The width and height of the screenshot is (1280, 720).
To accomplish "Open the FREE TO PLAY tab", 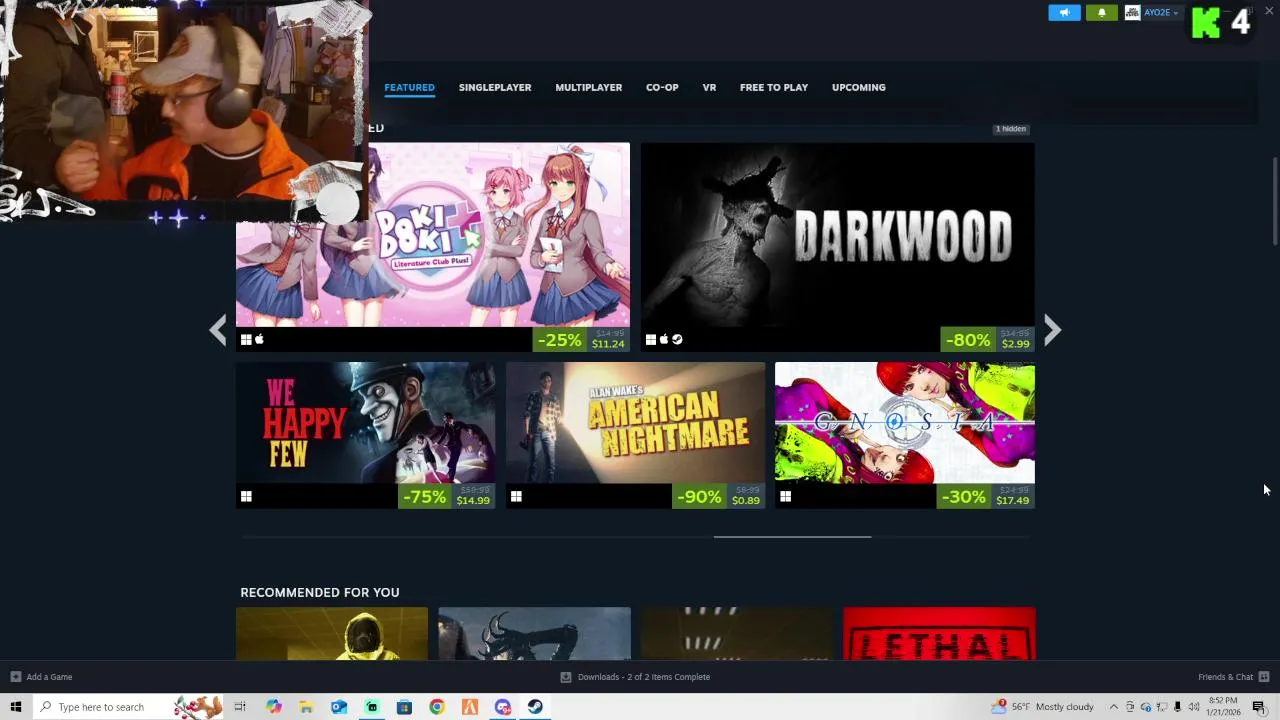I will pyautogui.click(x=774, y=87).
